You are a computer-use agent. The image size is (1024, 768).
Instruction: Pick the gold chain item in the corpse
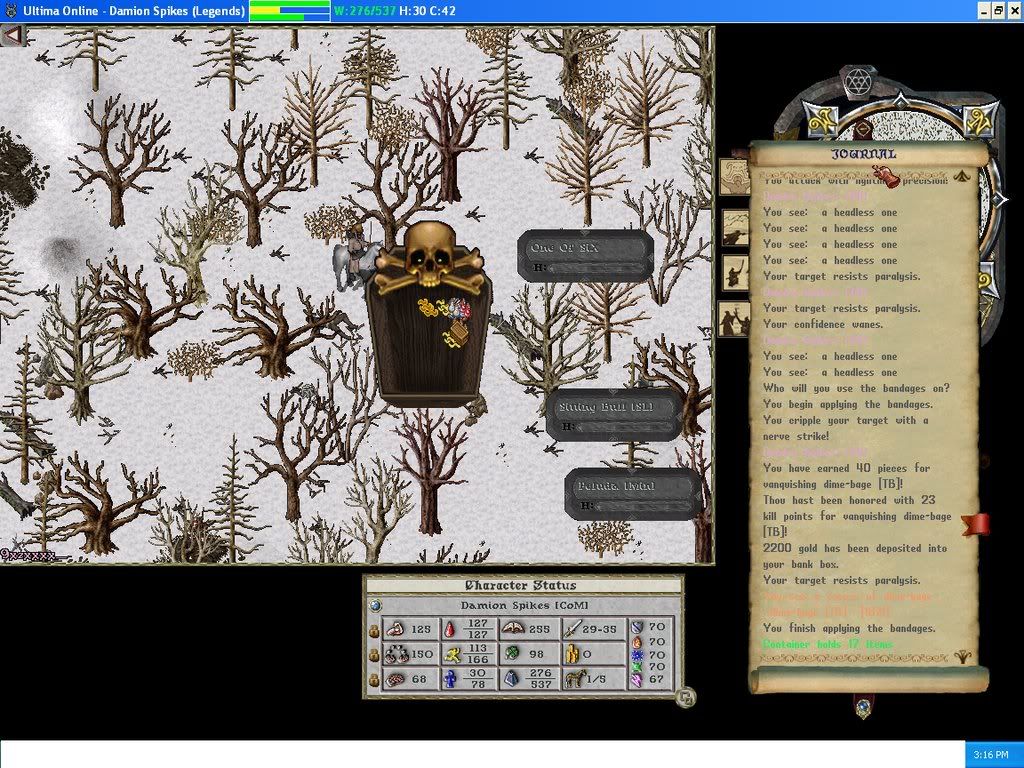click(427, 306)
